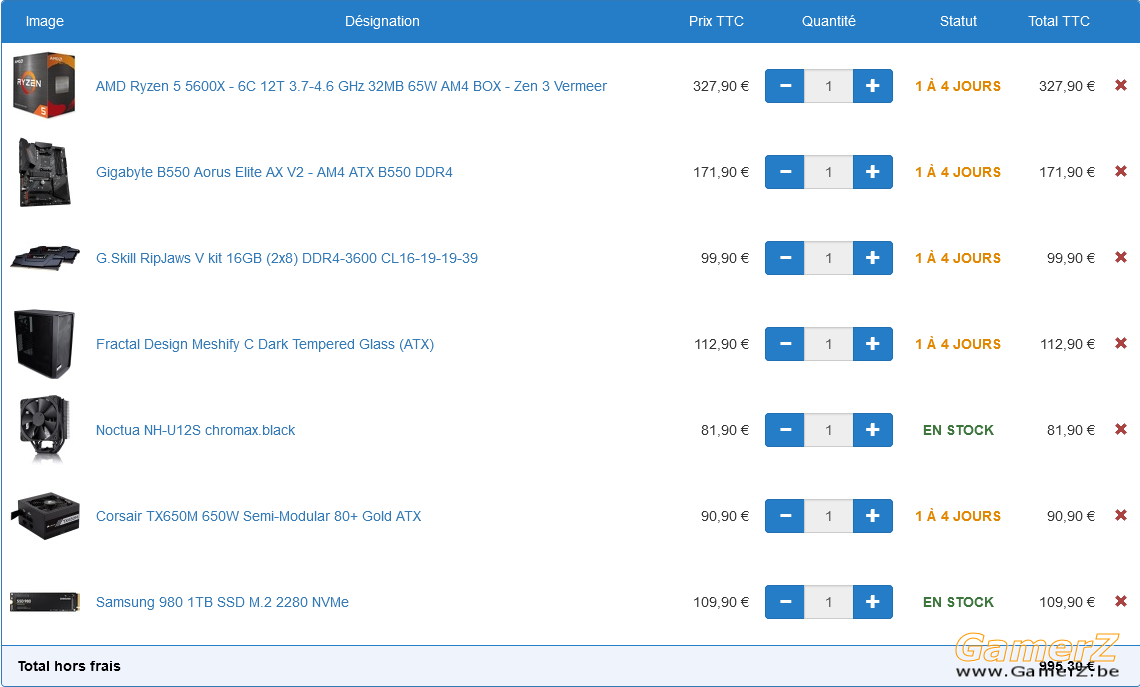This screenshot has height=687, width=1140.
Task: Click 1 À 4 JOURS status of Corsair
Action: 958,516
